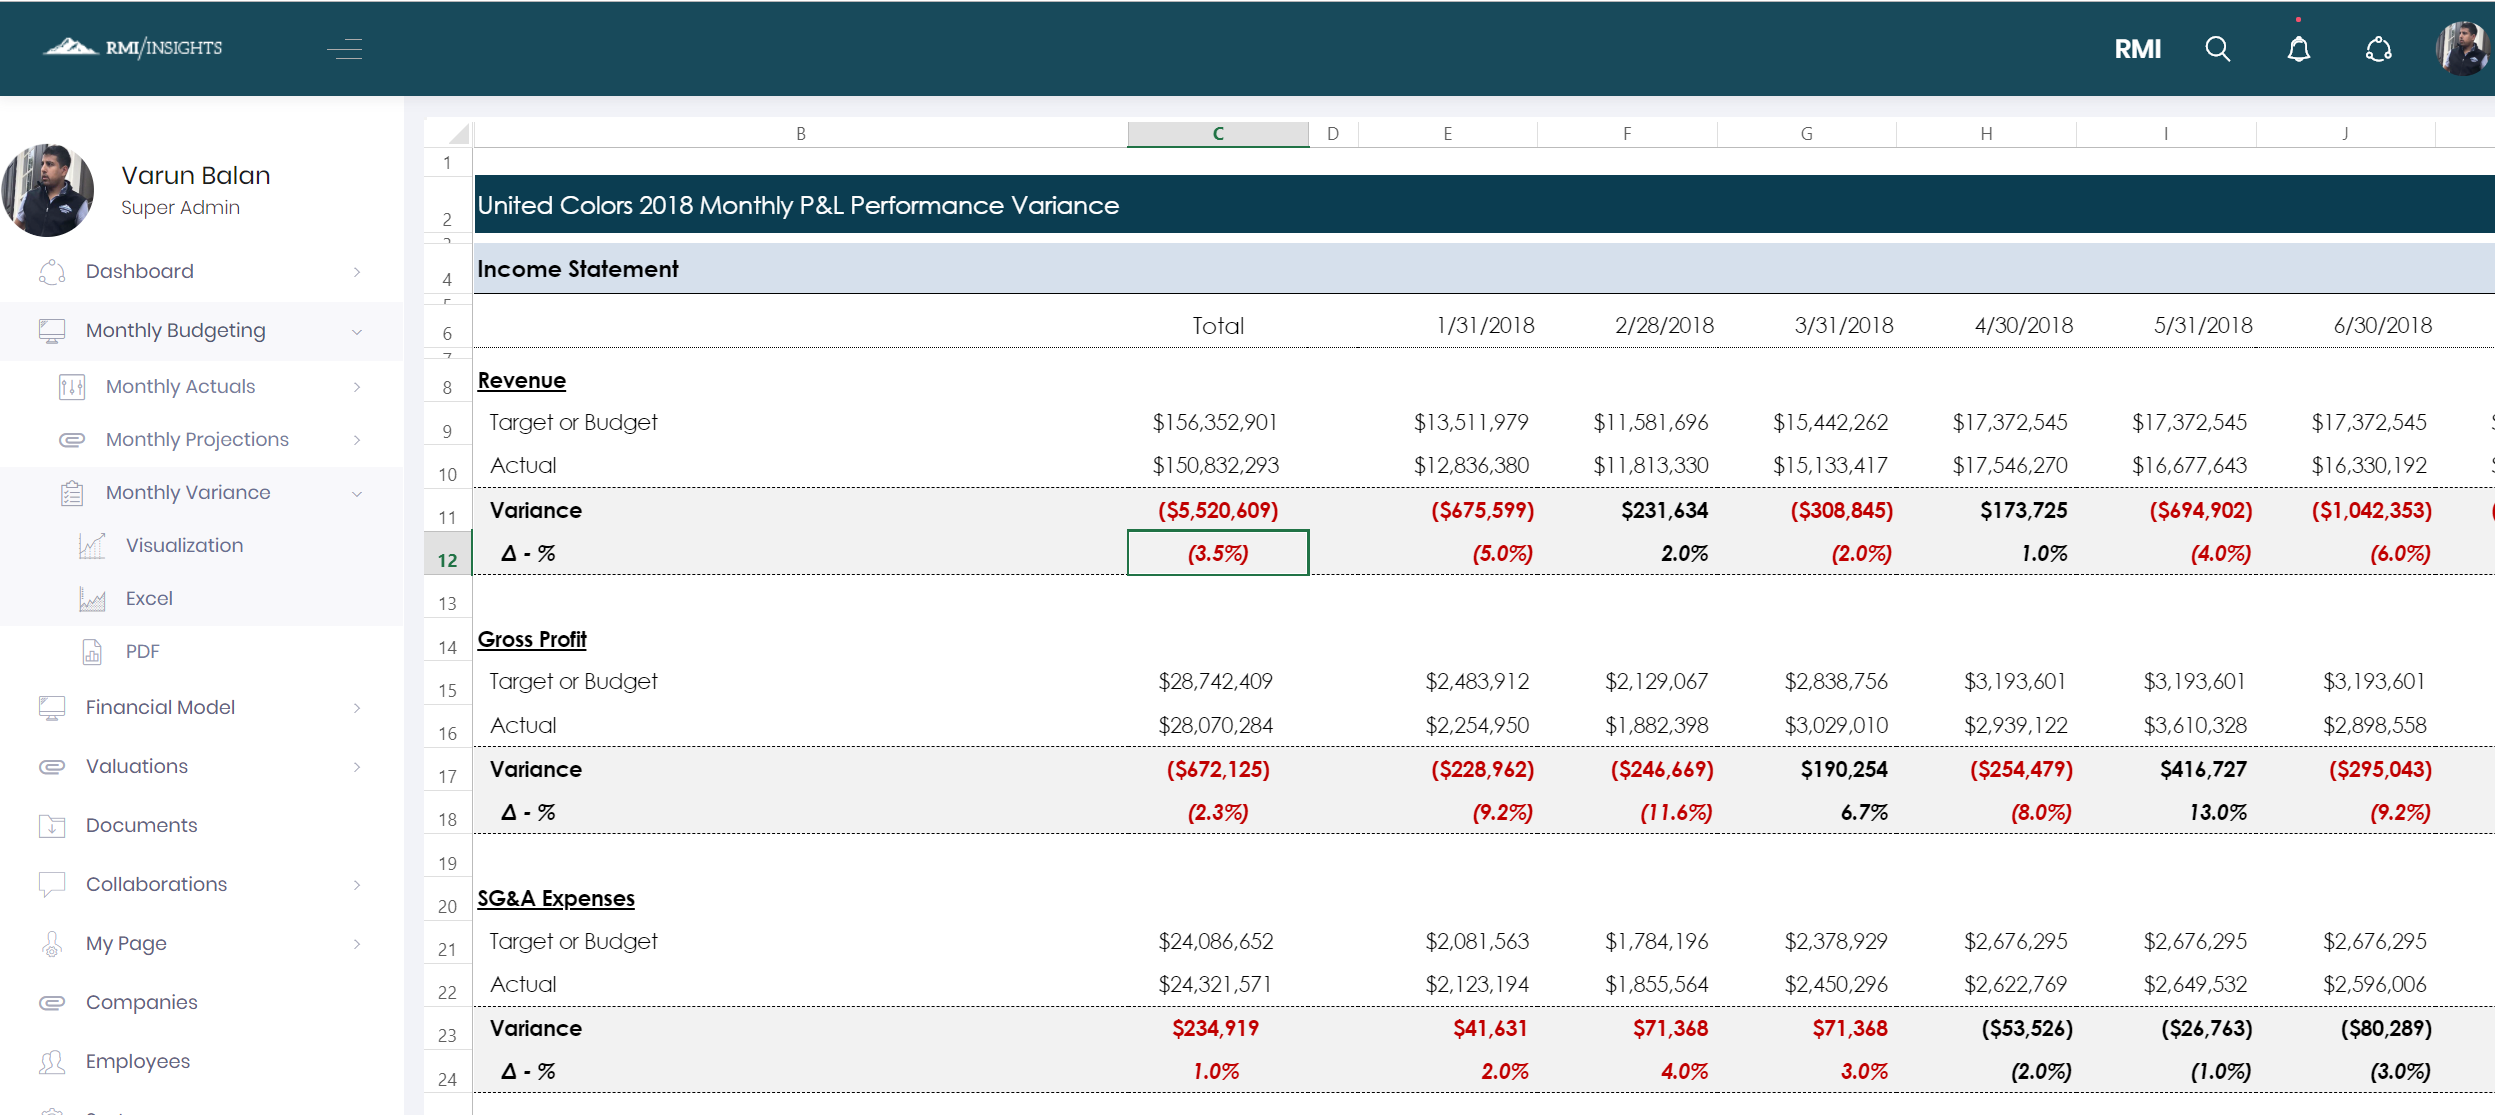Expand the Valuations chevron
2495x1115 pixels.
pos(357,767)
